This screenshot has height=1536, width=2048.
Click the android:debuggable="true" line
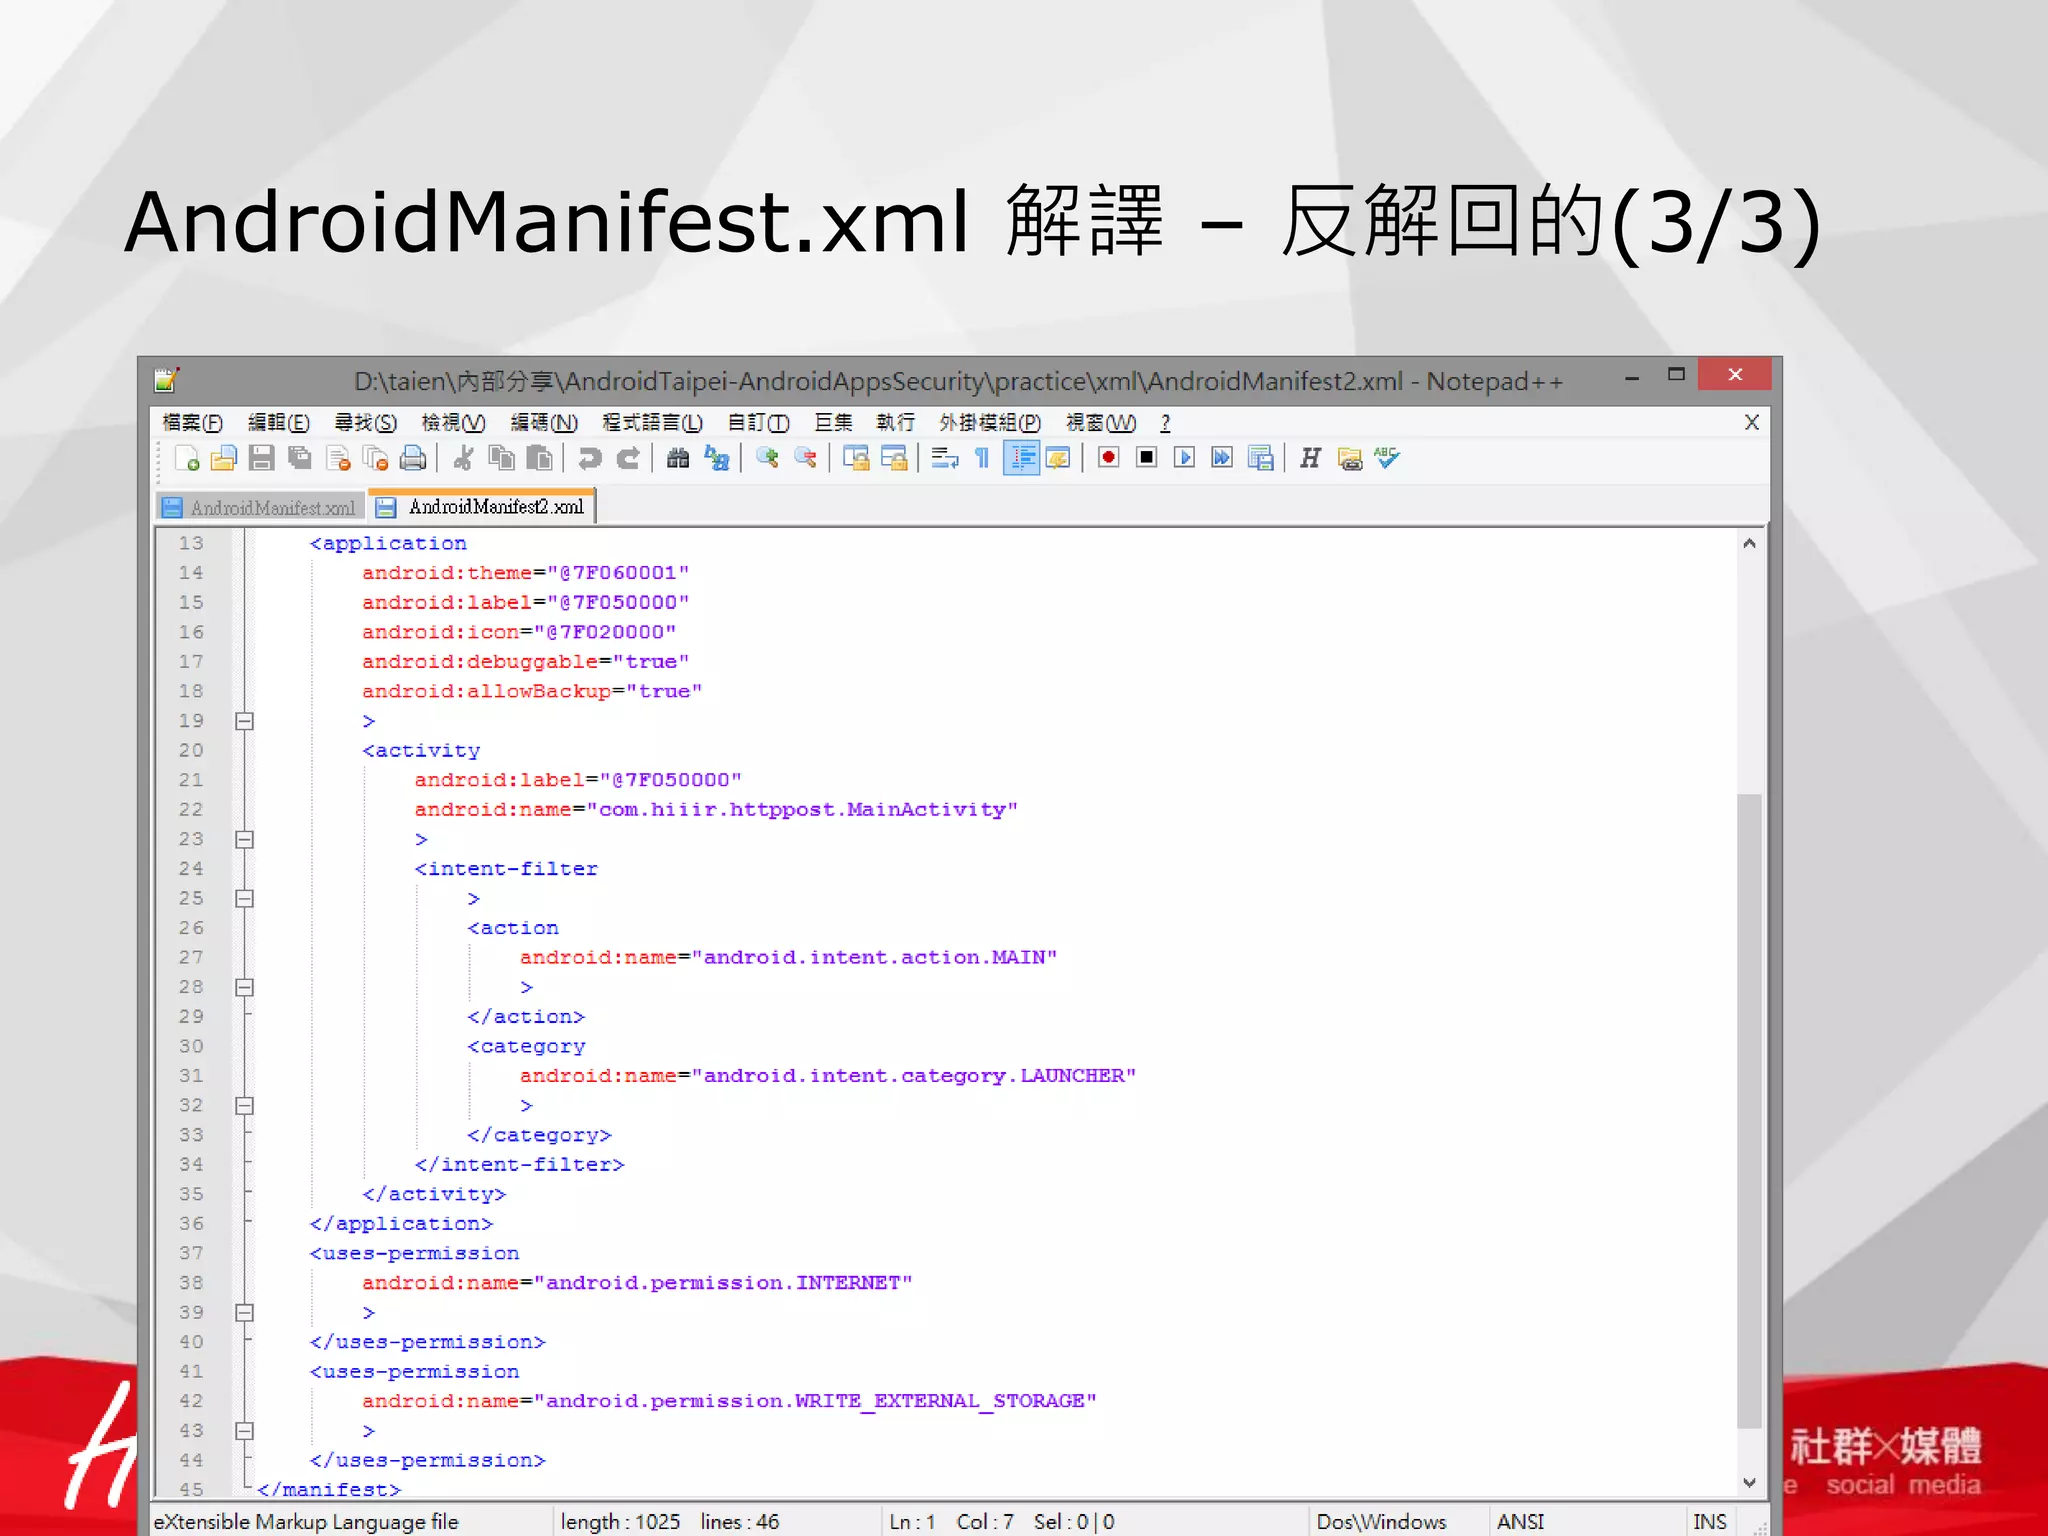(x=525, y=662)
